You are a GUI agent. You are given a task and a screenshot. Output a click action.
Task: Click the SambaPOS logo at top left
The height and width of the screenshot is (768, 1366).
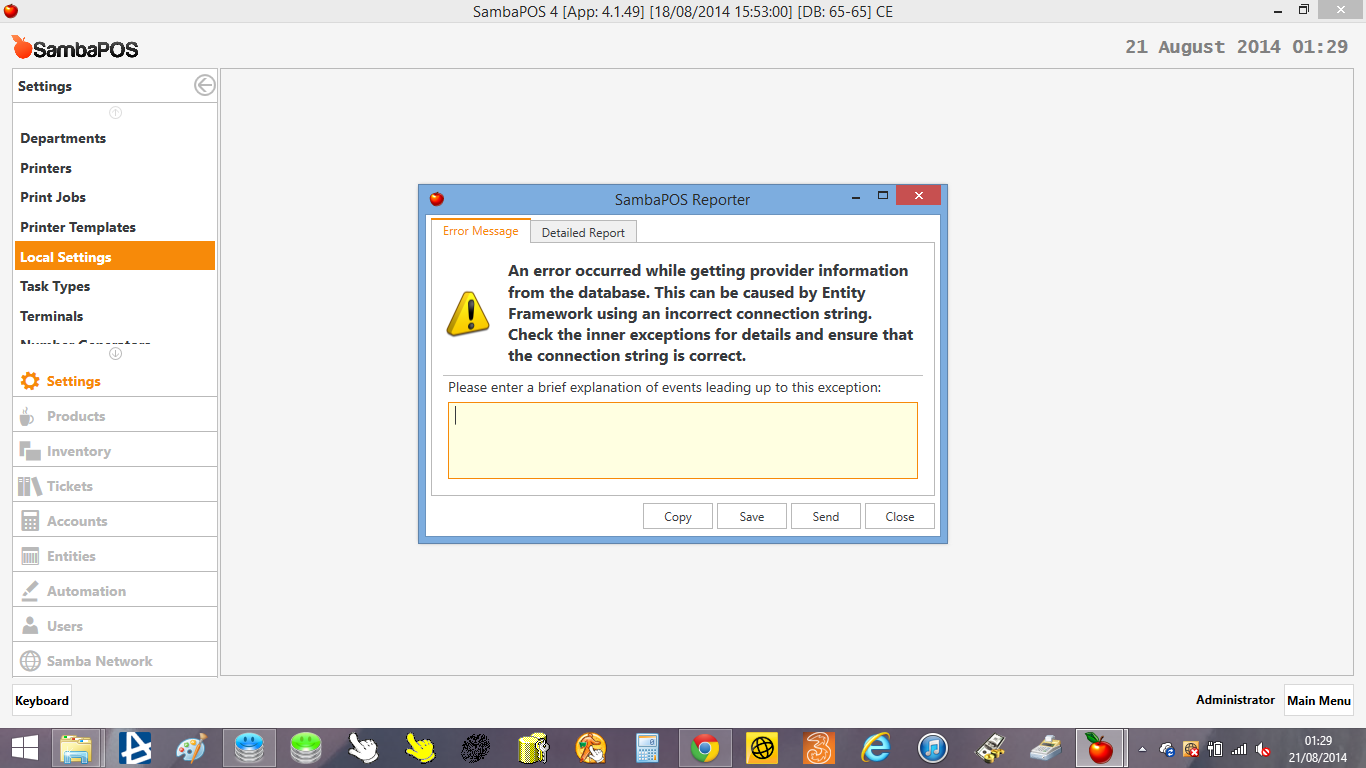point(75,48)
